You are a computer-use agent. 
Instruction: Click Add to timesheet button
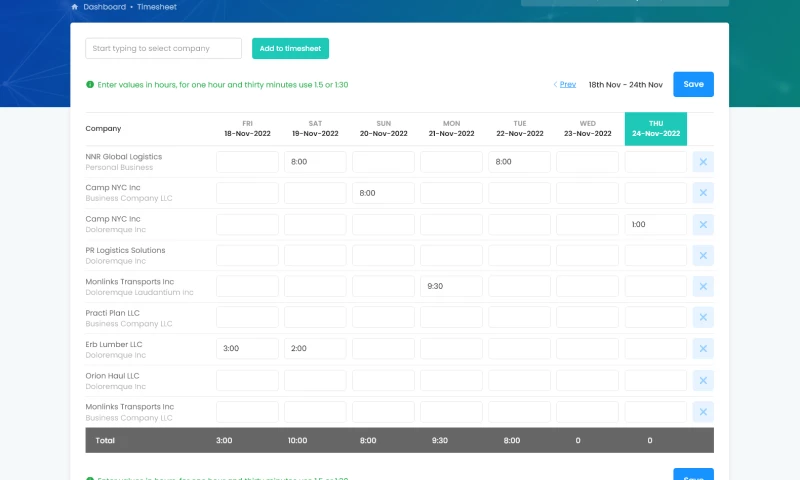pyautogui.click(x=290, y=48)
